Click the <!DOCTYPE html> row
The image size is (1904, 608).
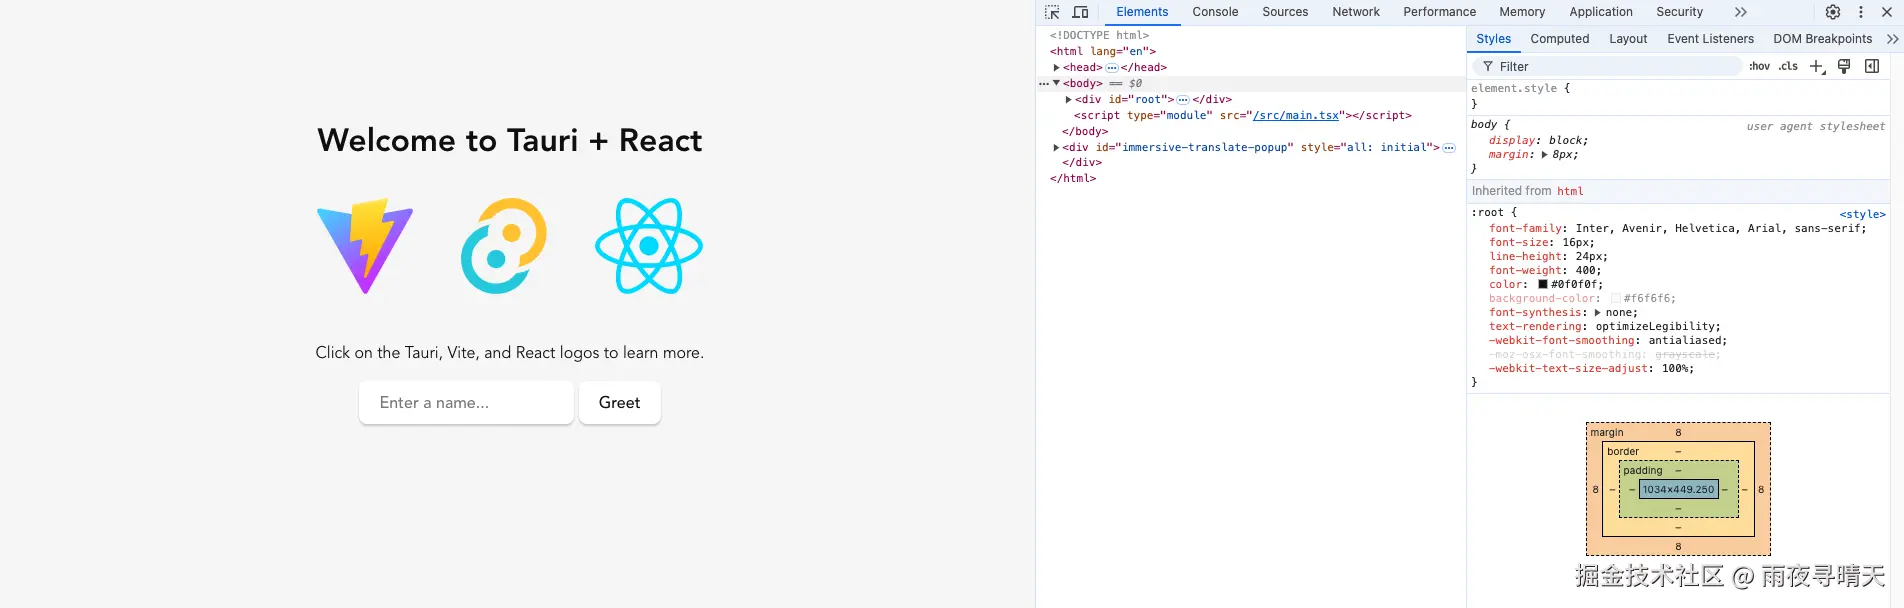1099,35
